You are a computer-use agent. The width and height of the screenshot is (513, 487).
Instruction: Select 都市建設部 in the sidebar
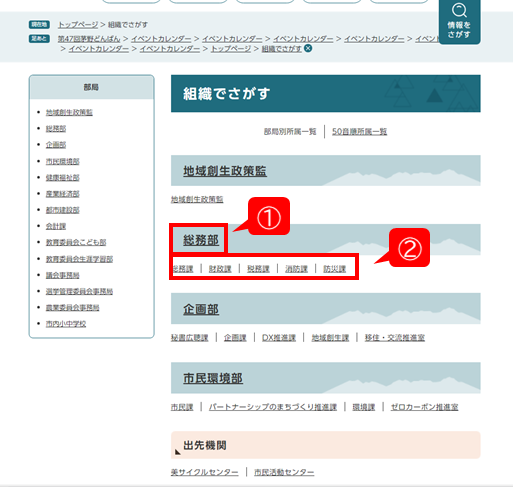pos(62,210)
